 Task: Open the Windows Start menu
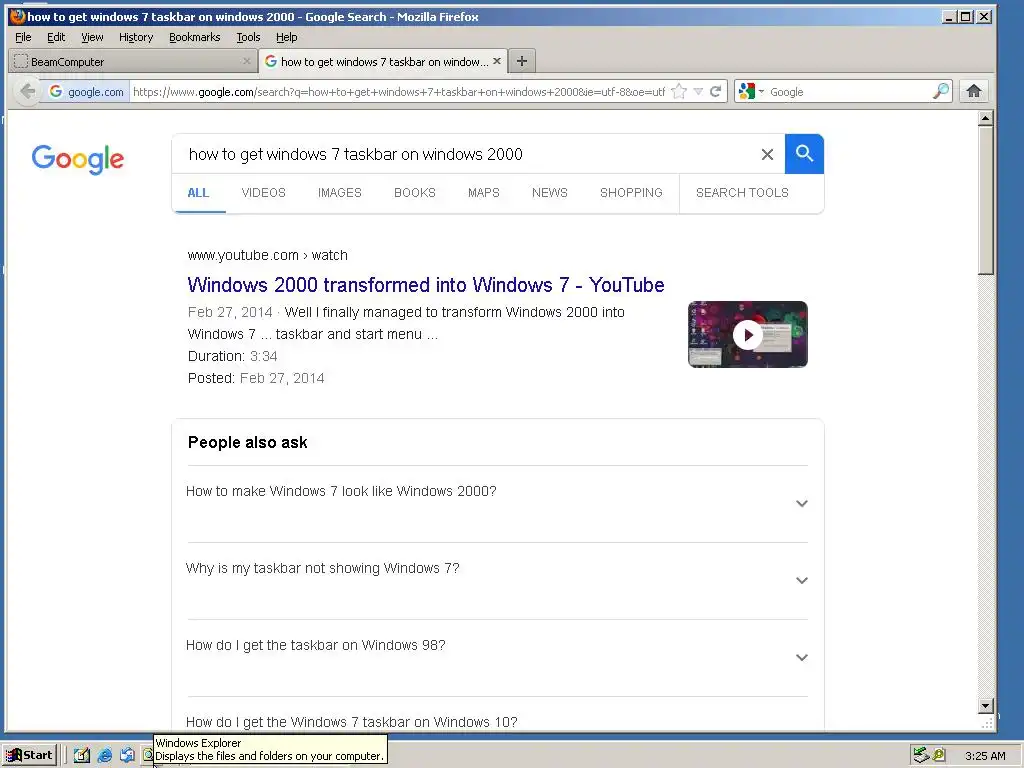tap(30, 755)
